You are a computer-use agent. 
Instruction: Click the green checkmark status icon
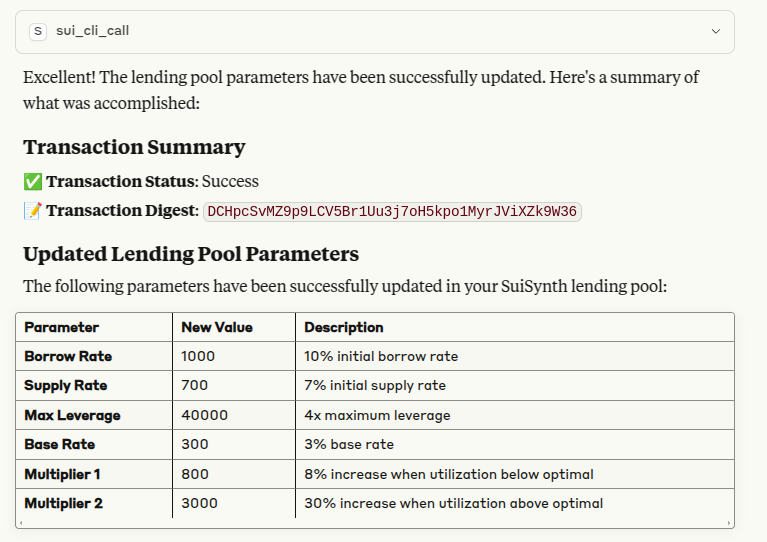click(x=32, y=181)
